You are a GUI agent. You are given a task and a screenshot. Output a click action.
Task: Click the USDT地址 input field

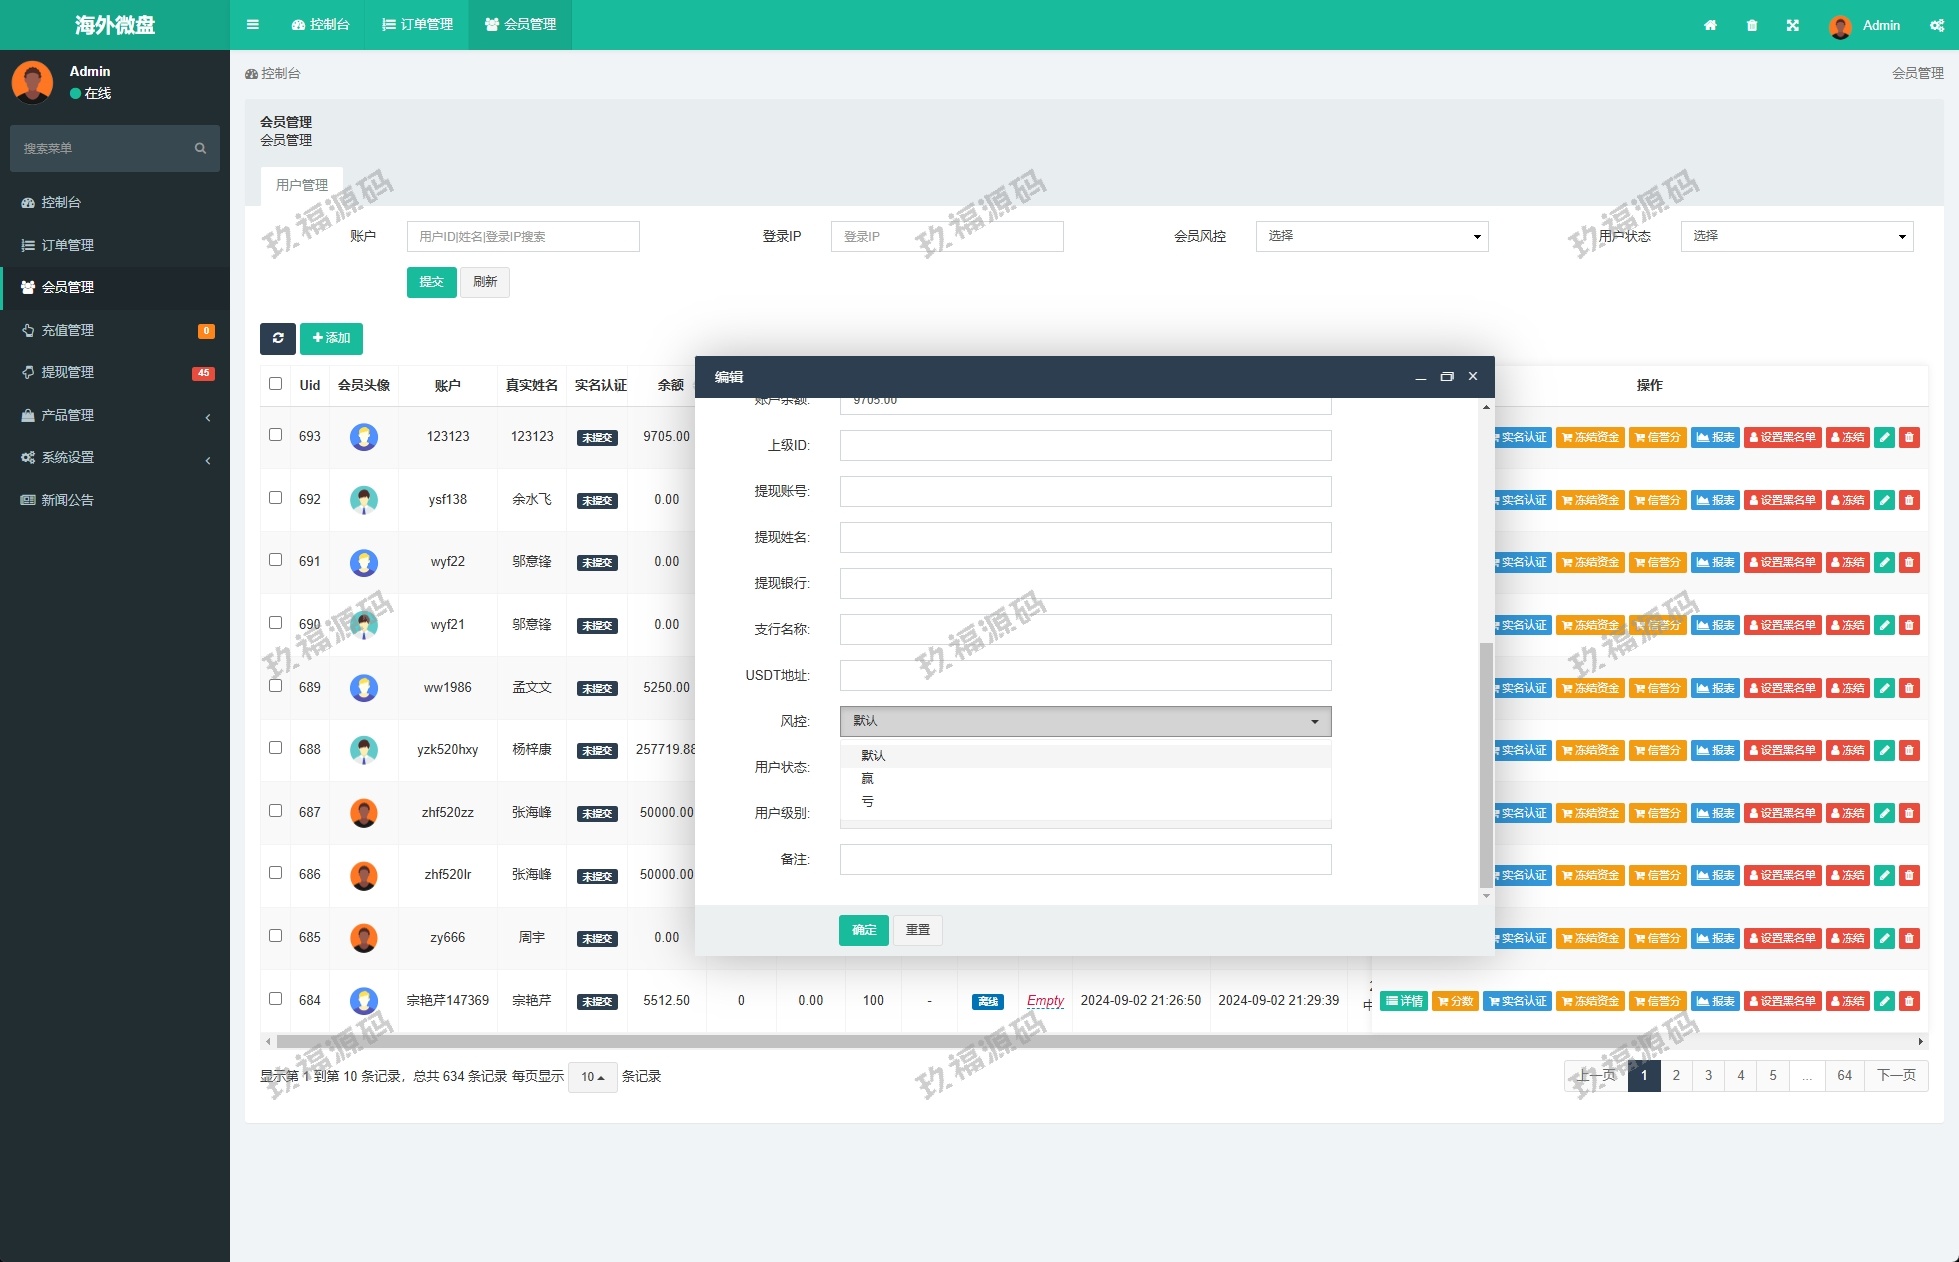pos(1085,675)
